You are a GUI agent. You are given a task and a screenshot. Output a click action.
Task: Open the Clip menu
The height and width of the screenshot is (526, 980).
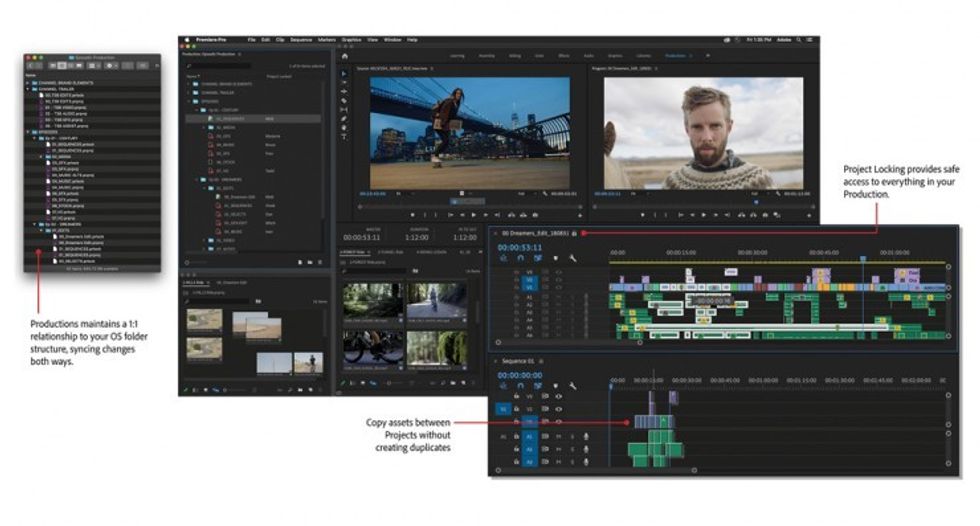coord(280,39)
